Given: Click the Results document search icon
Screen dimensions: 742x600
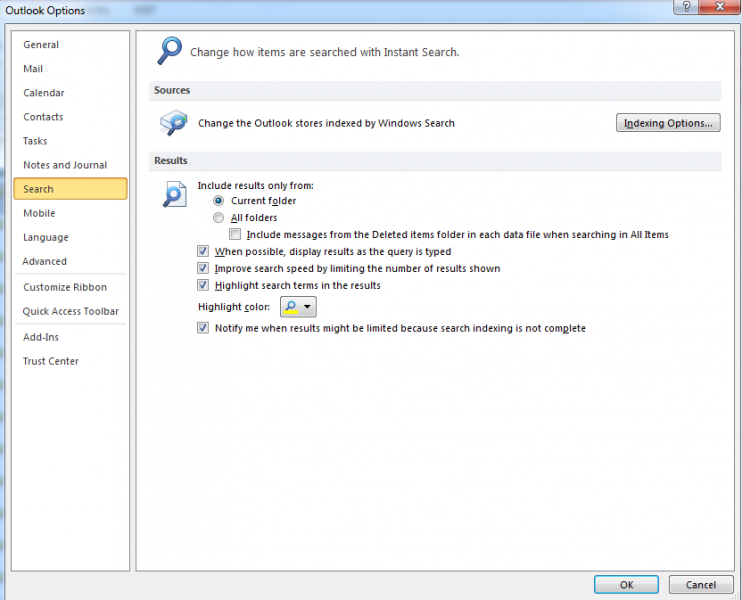Looking at the screenshot, I should coord(174,194).
